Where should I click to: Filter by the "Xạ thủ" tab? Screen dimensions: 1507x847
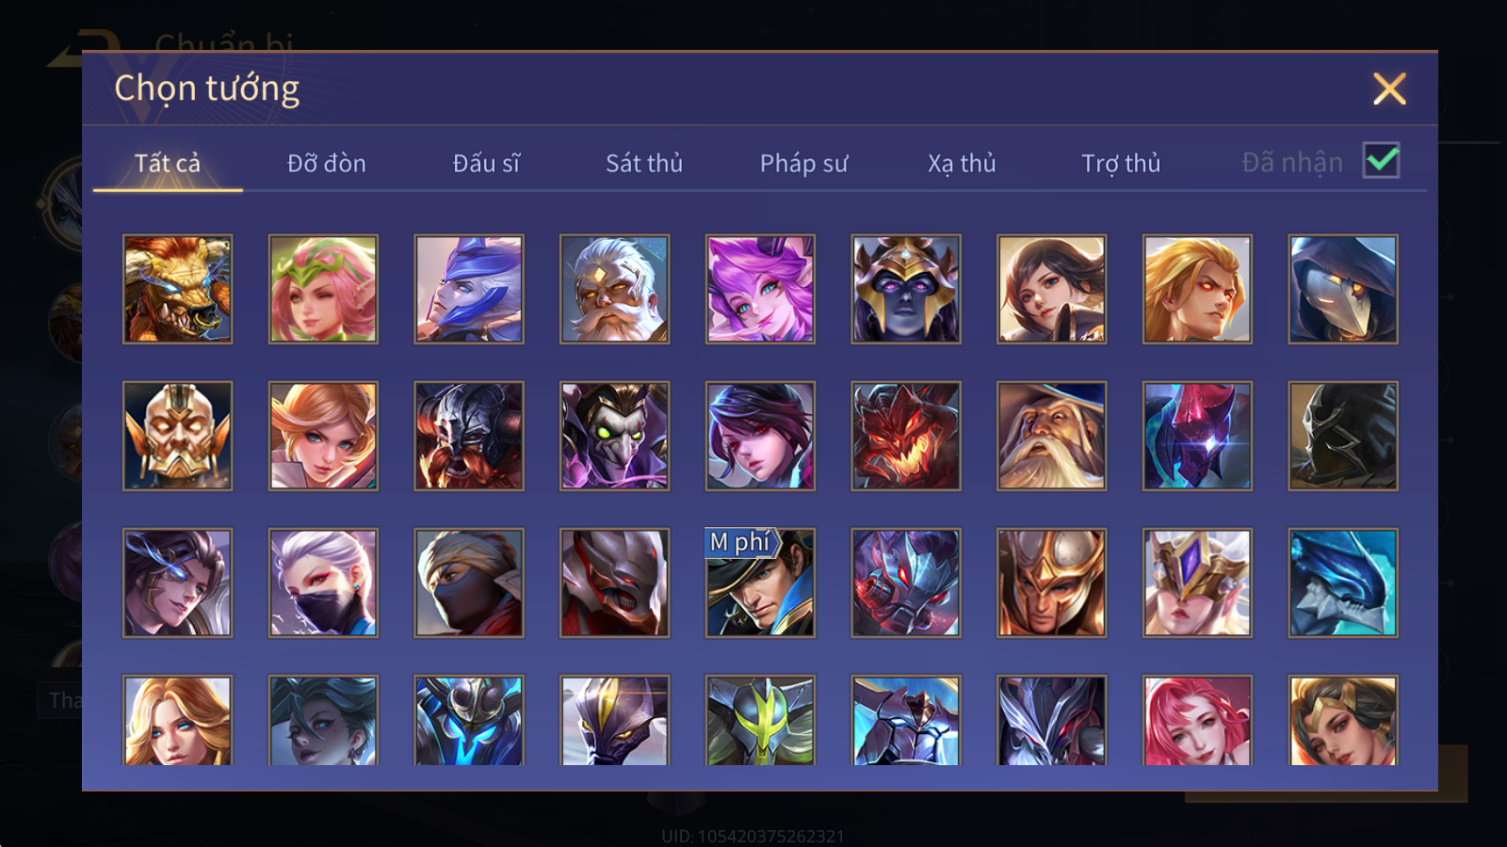coord(962,163)
